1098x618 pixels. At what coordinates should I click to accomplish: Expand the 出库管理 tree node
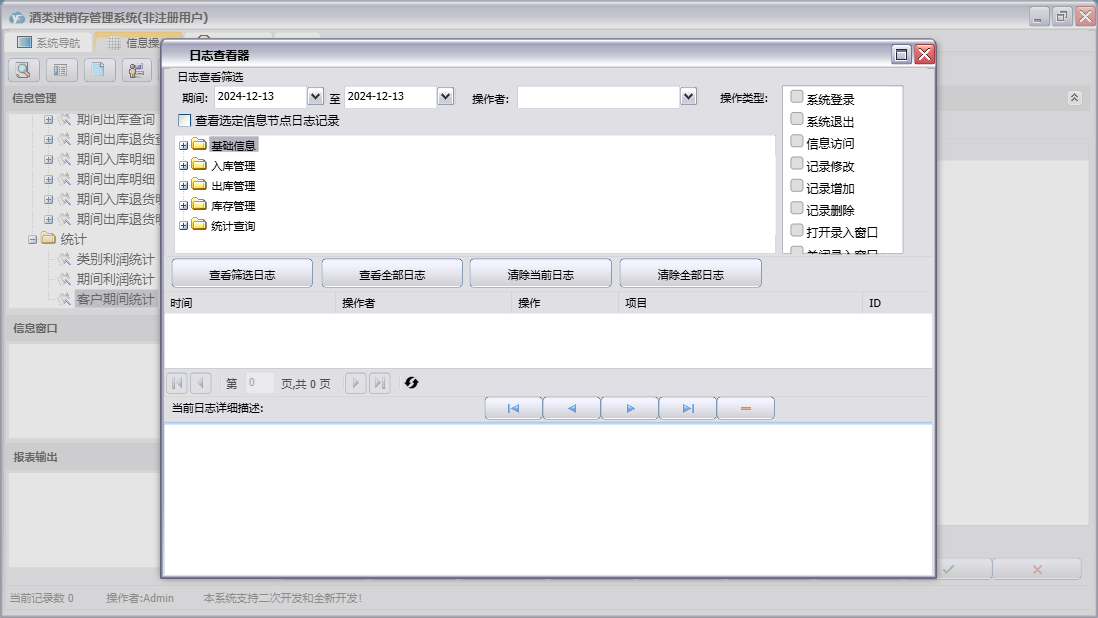tap(183, 185)
